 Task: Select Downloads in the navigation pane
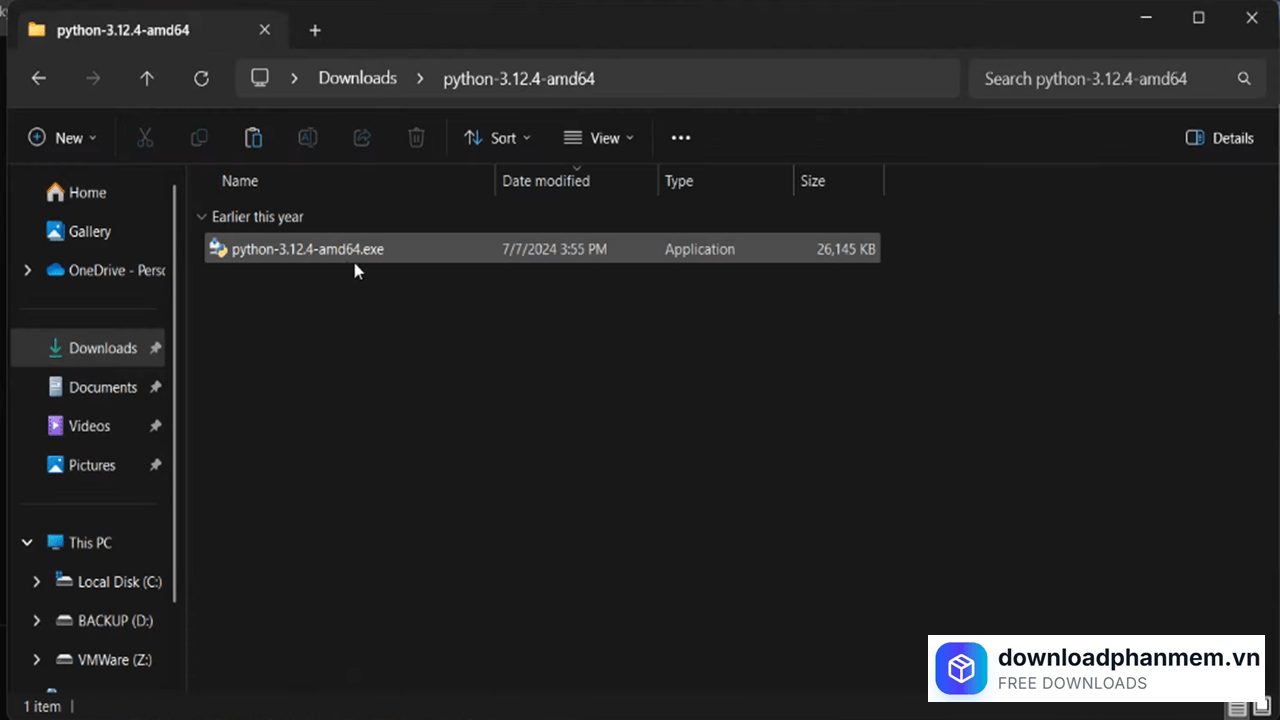point(102,348)
